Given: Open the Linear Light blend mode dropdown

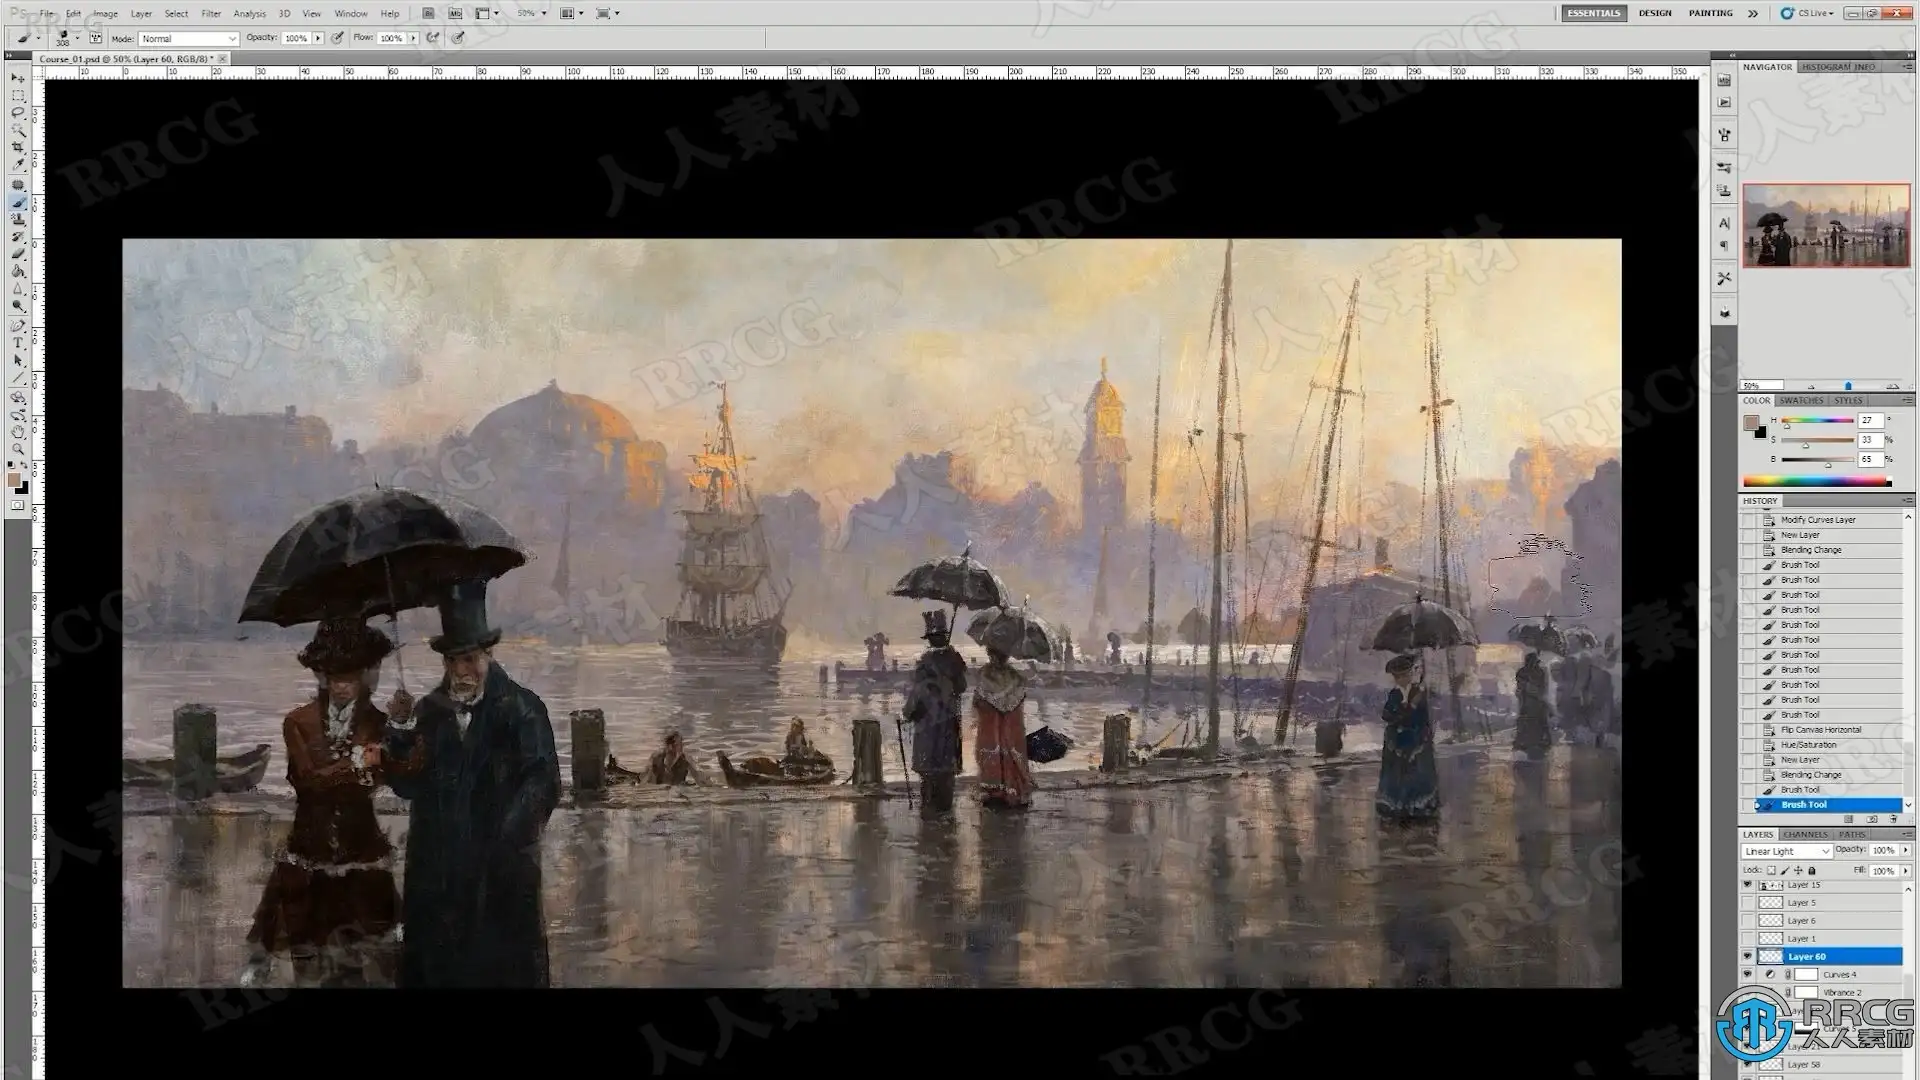Looking at the screenshot, I should [x=1786, y=851].
